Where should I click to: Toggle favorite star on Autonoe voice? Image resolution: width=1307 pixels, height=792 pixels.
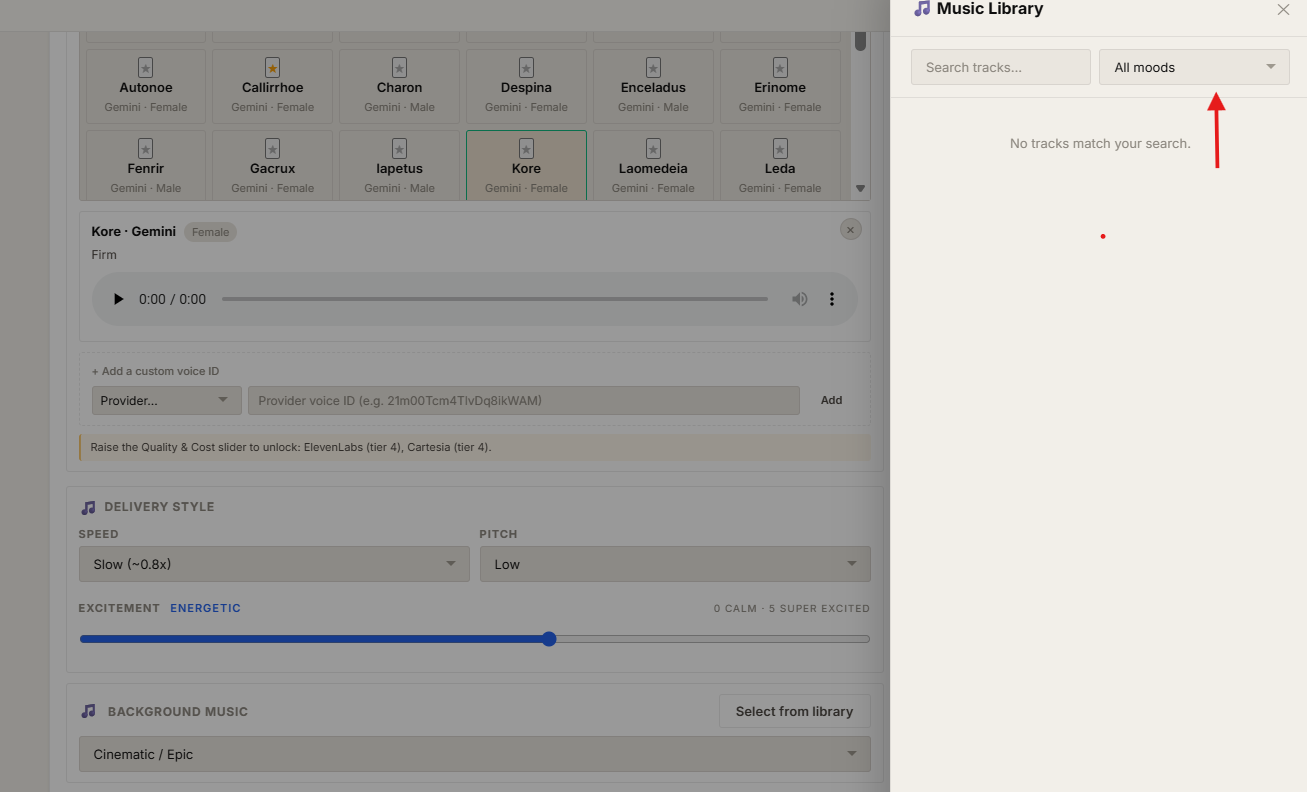pyautogui.click(x=145, y=68)
